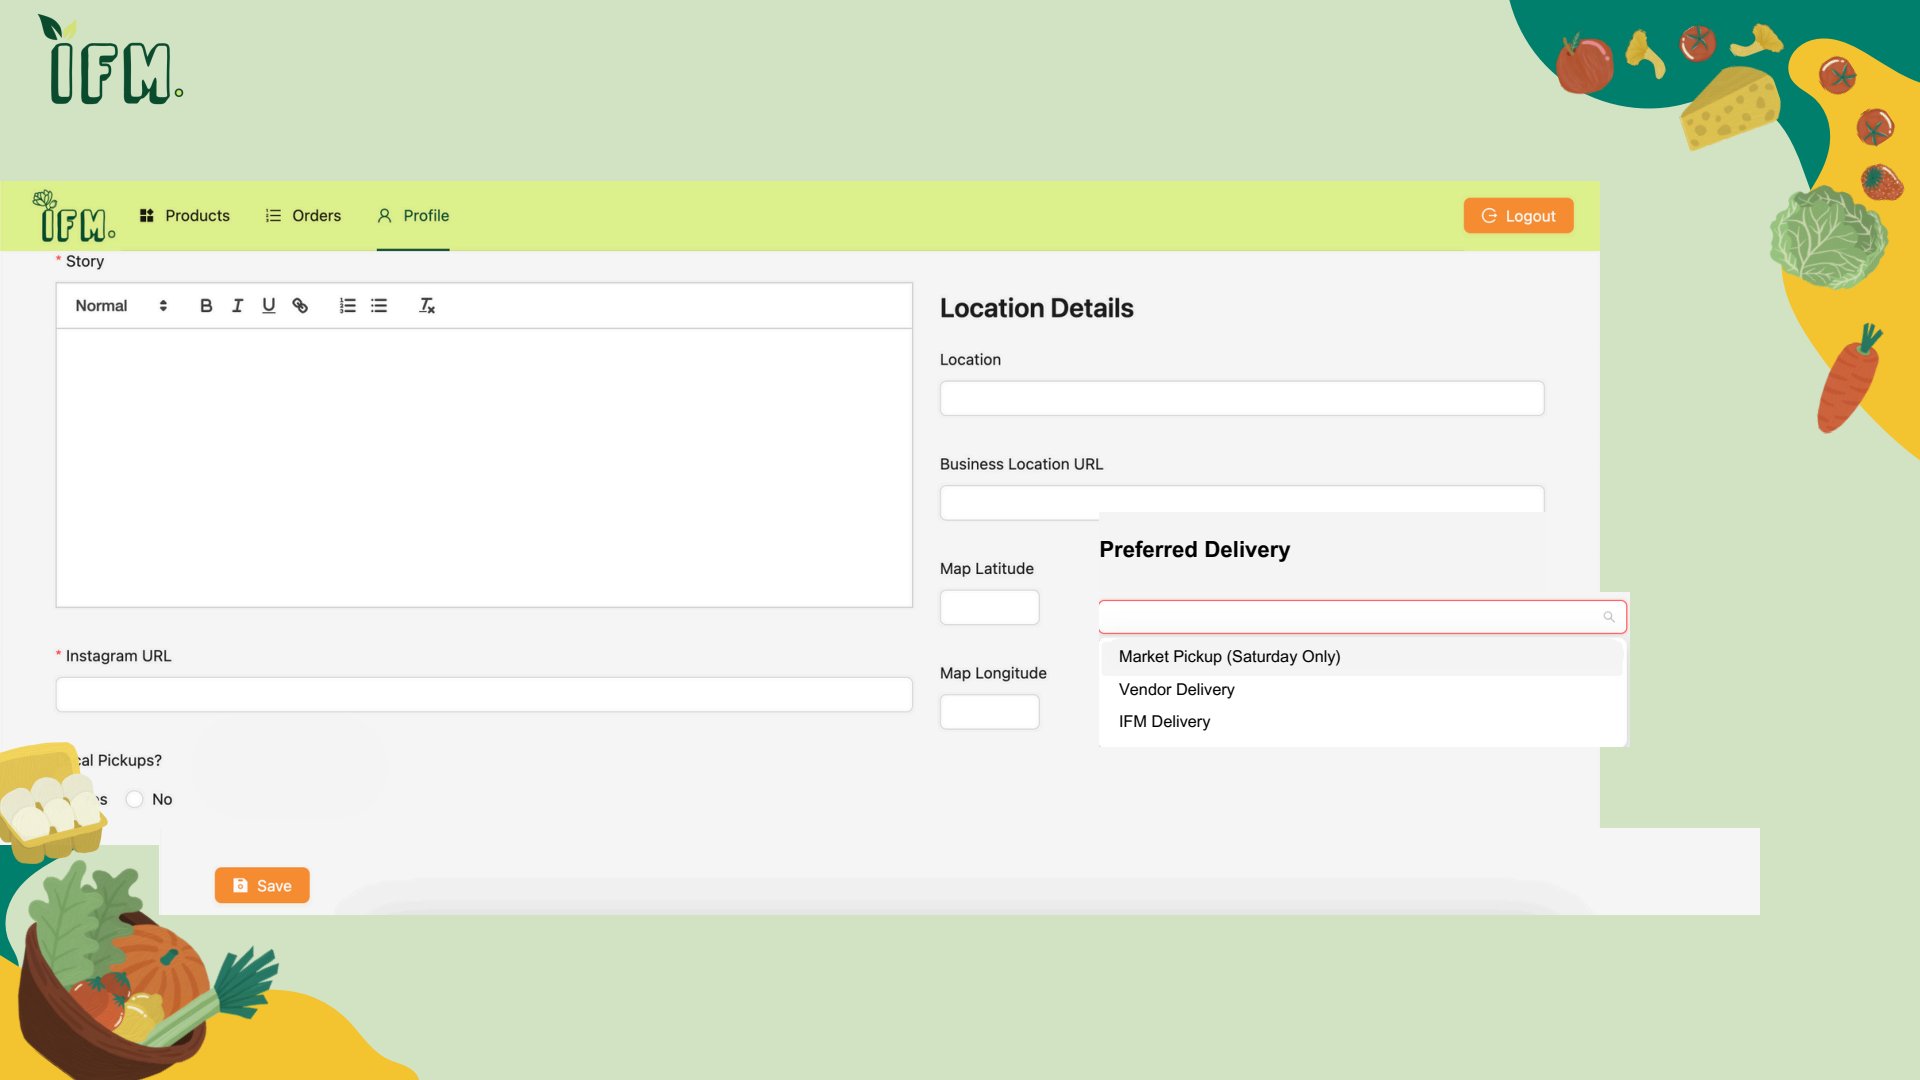Create a numbered list in Story

coord(347,306)
